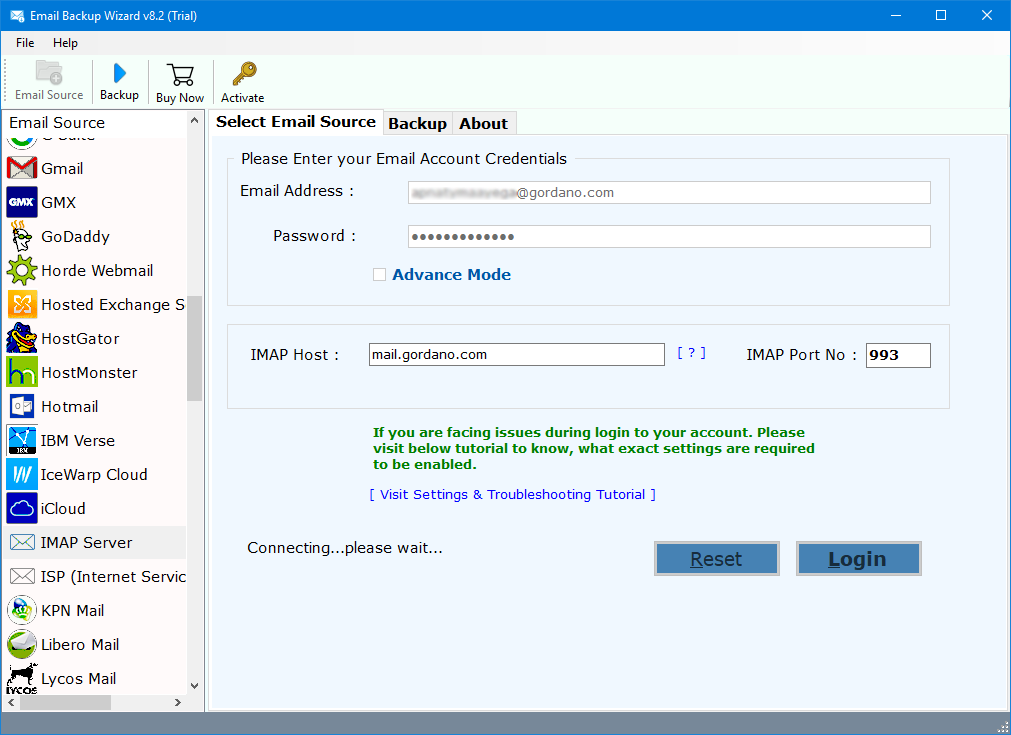Select the IceWarp Cloud text entry
Viewport: 1011px width, 735px height.
tap(94, 475)
